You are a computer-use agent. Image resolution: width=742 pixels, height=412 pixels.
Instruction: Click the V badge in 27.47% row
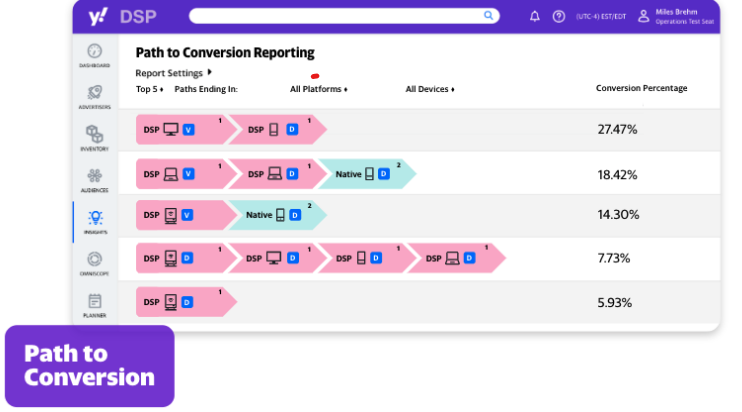(x=188, y=129)
